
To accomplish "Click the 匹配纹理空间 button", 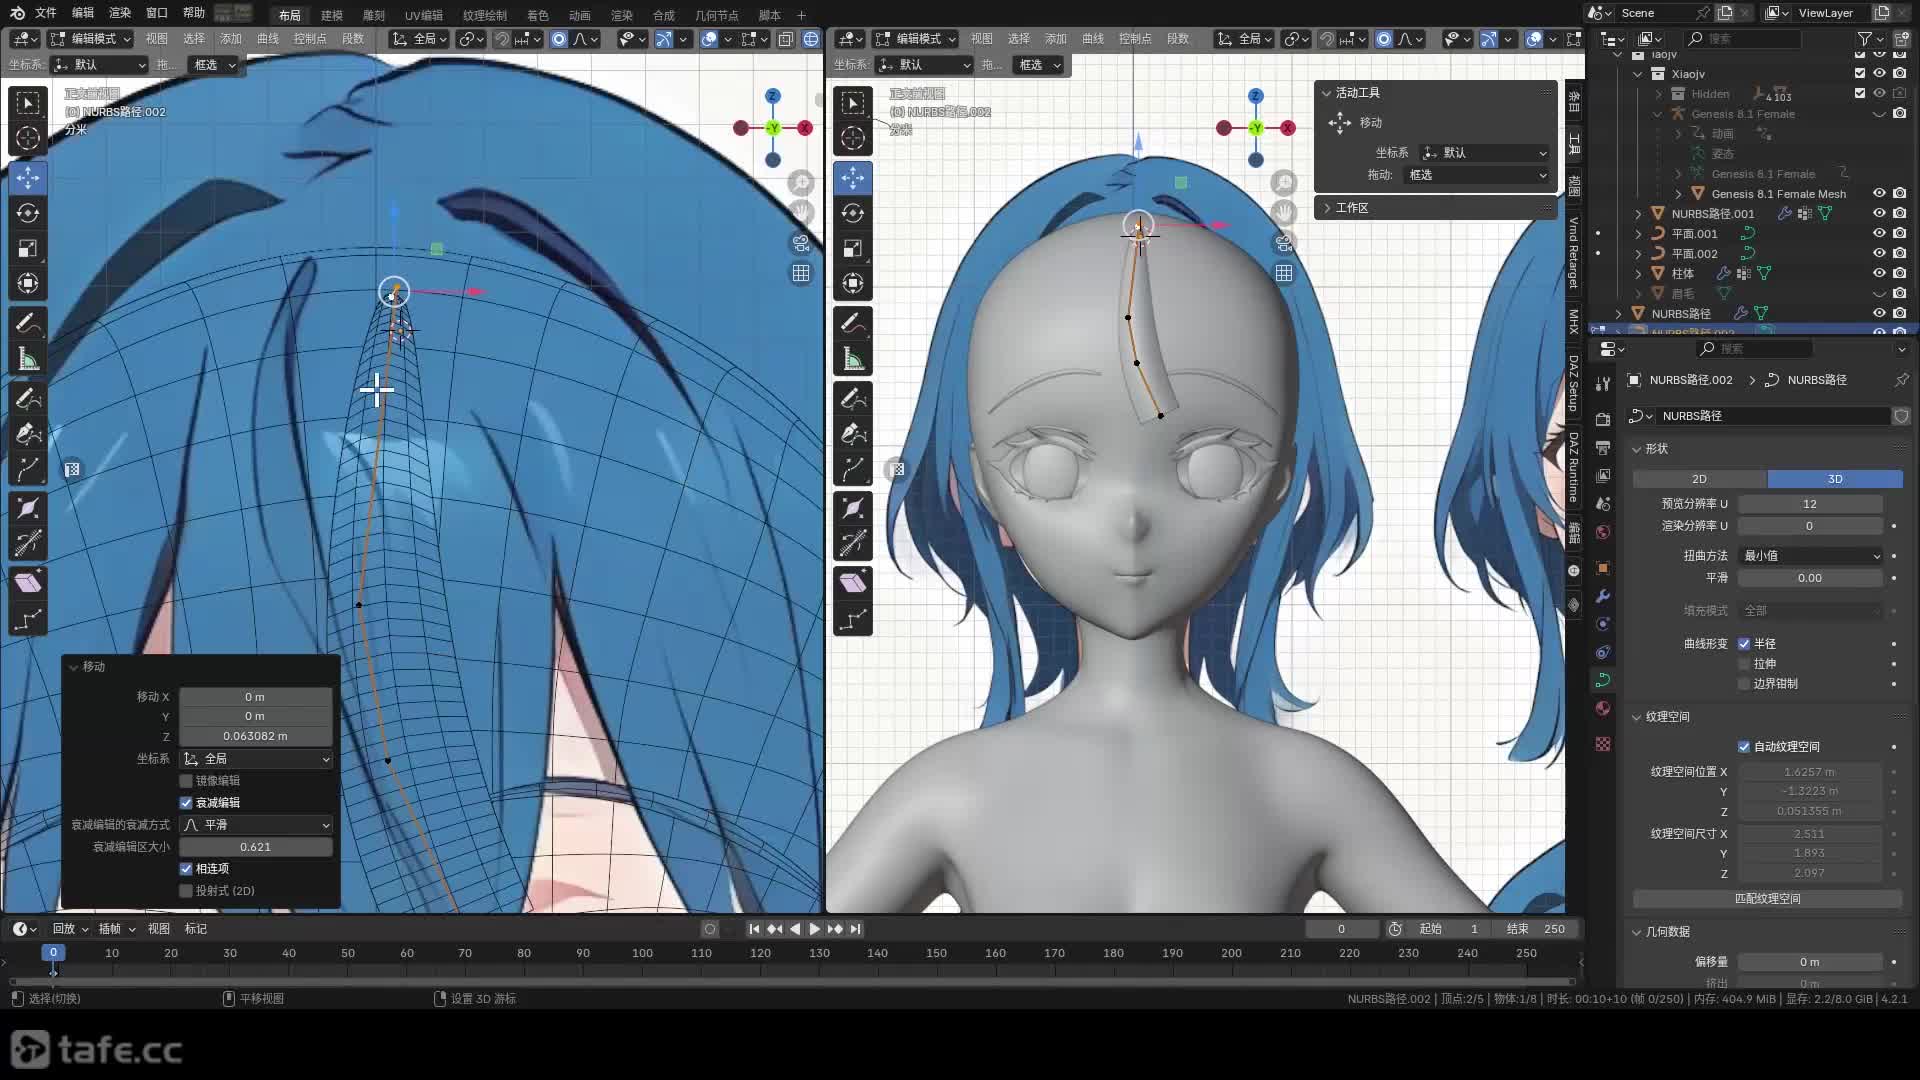I will tap(1767, 899).
